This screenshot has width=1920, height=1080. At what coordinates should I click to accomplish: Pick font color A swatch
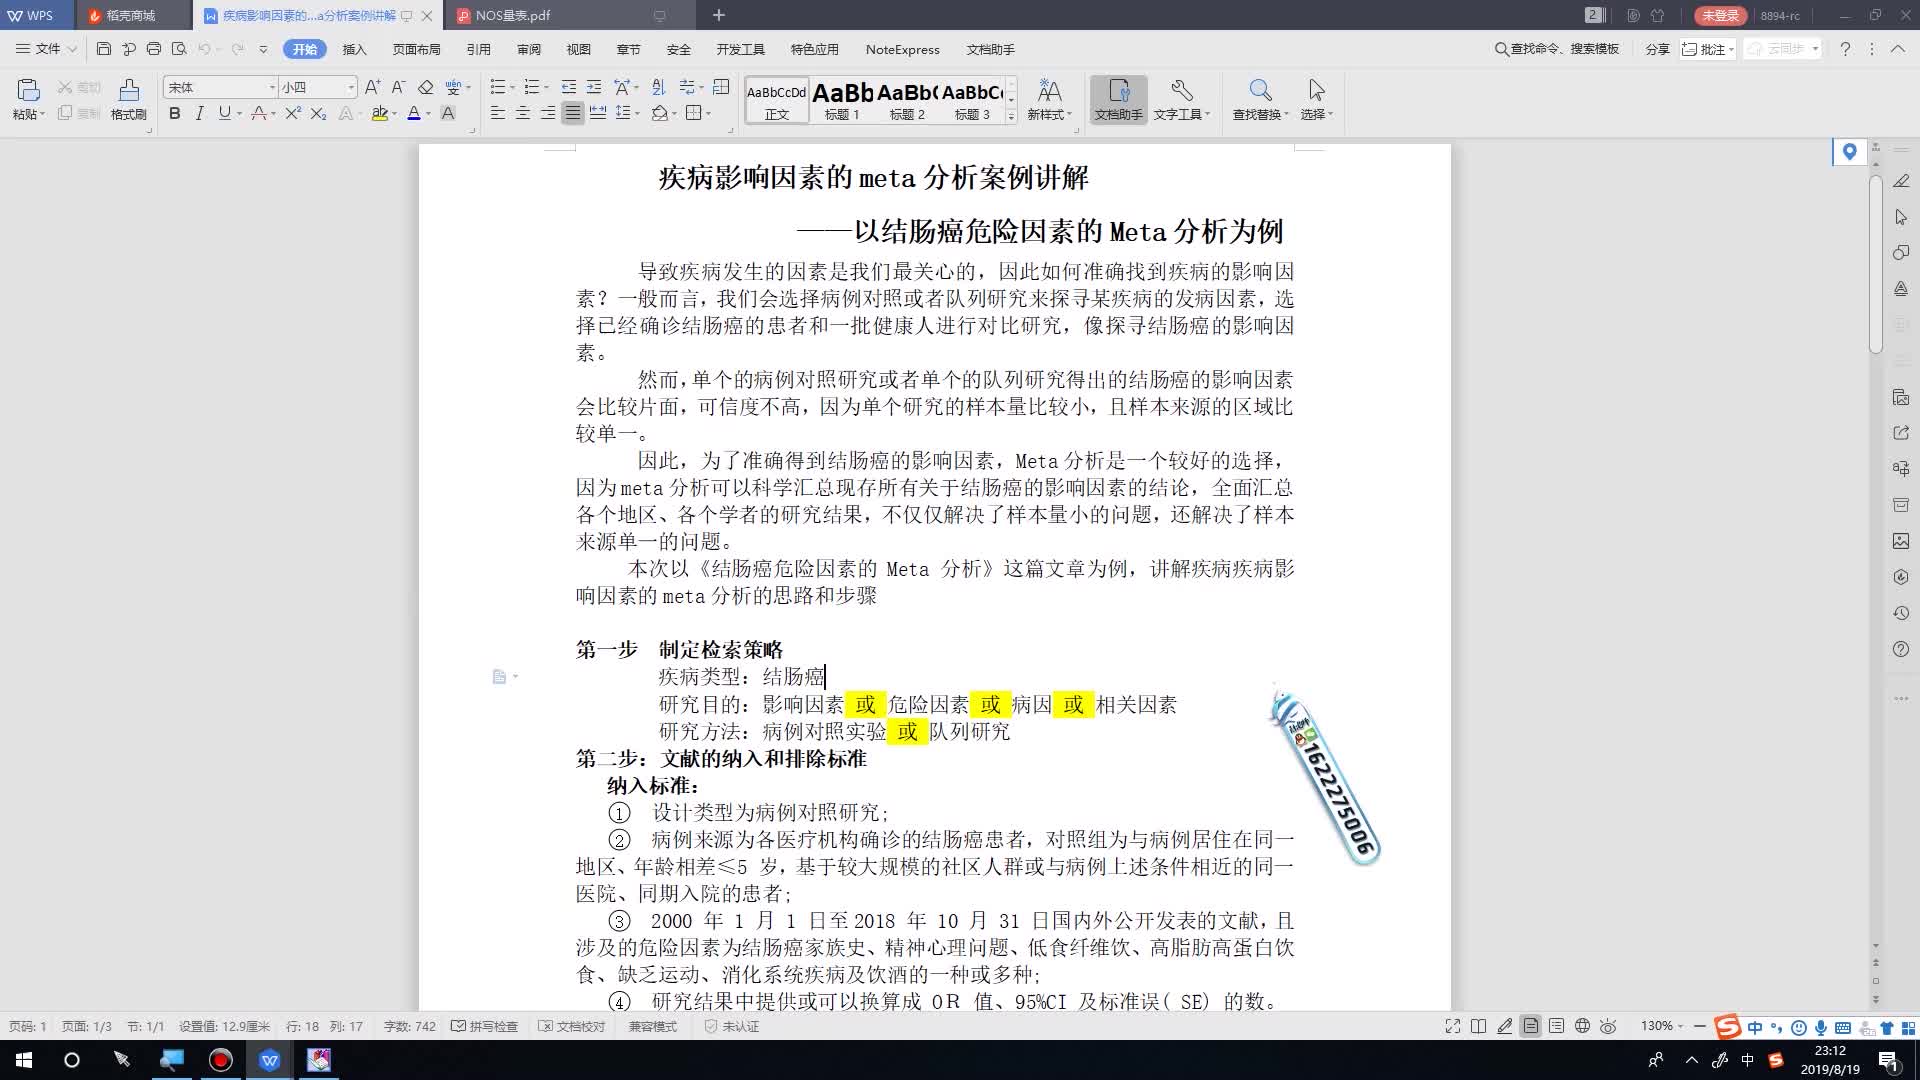pyautogui.click(x=414, y=114)
